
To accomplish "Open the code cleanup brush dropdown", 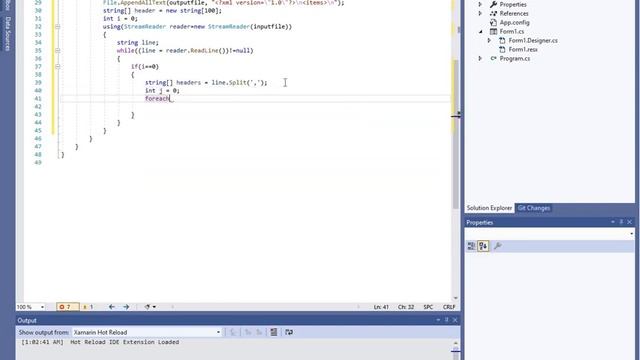I will coord(150,307).
